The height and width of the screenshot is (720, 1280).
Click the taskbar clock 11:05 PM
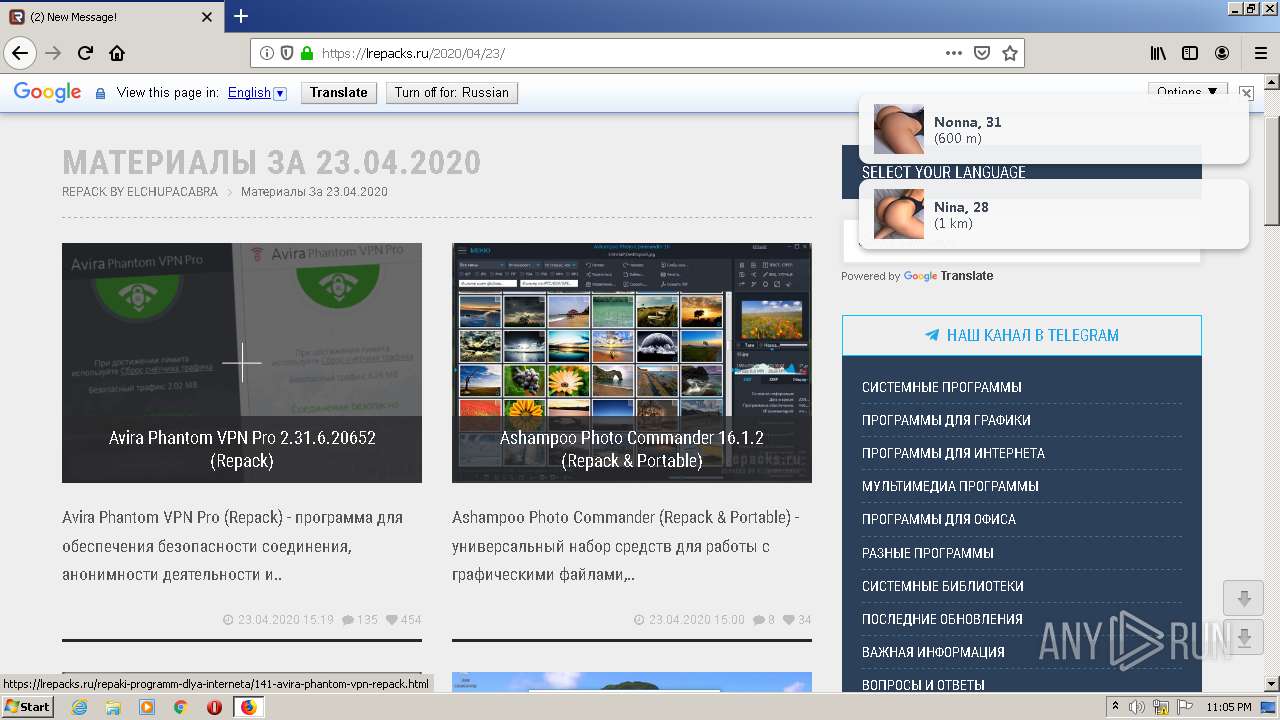click(1229, 707)
